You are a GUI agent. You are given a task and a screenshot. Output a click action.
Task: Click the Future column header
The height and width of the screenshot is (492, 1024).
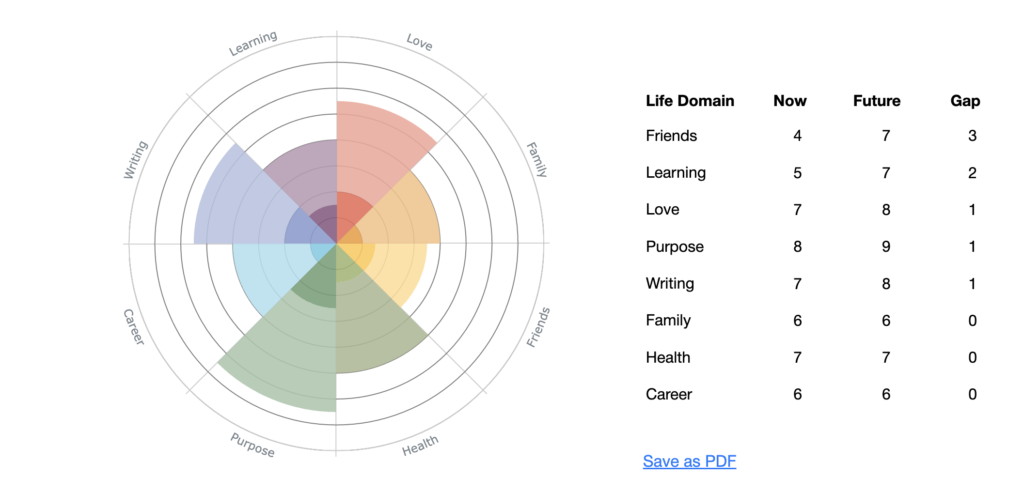pyautogui.click(x=876, y=101)
